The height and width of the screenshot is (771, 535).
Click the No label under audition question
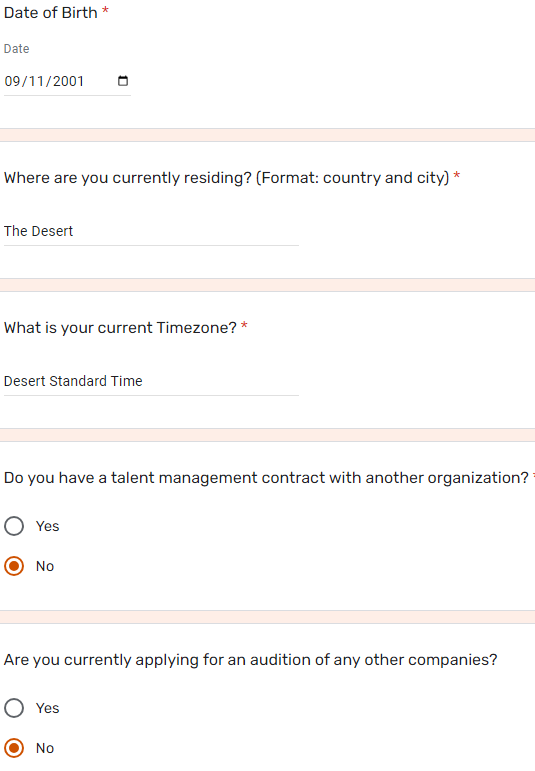45,748
